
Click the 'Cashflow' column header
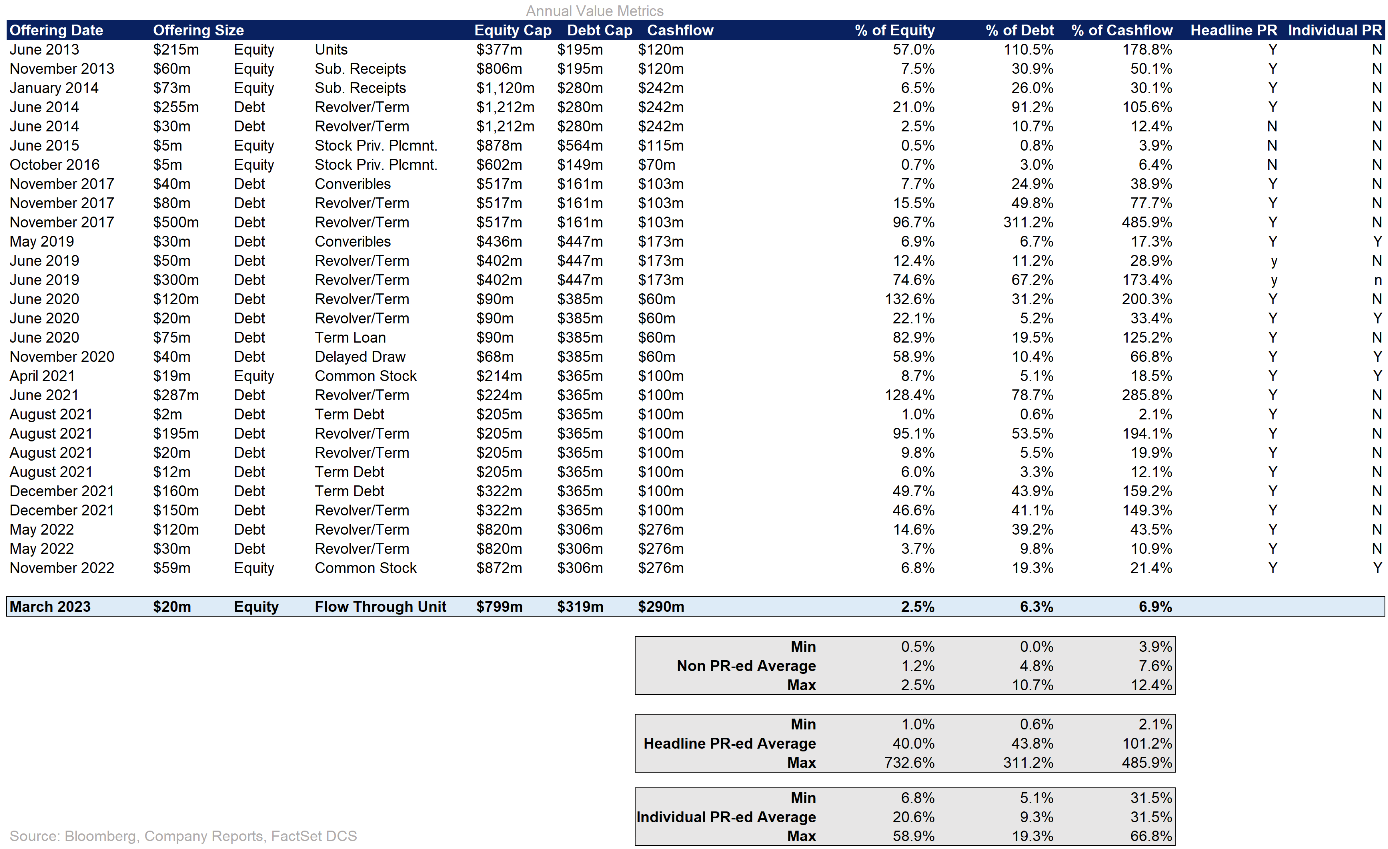680,30
